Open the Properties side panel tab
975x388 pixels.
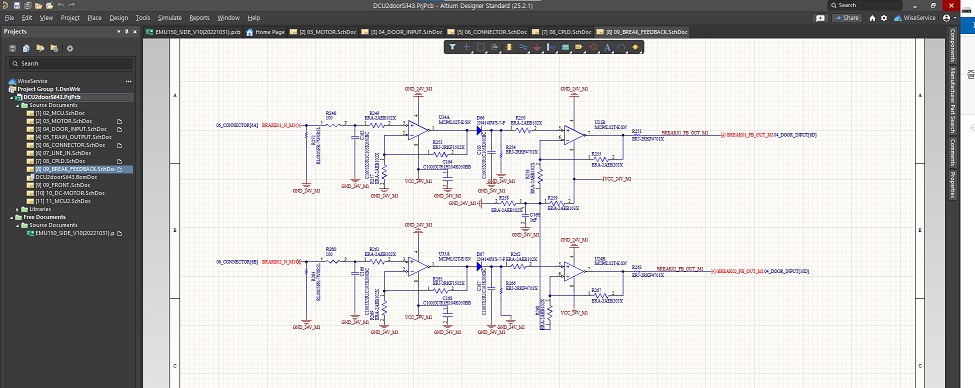(x=952, y=185)
